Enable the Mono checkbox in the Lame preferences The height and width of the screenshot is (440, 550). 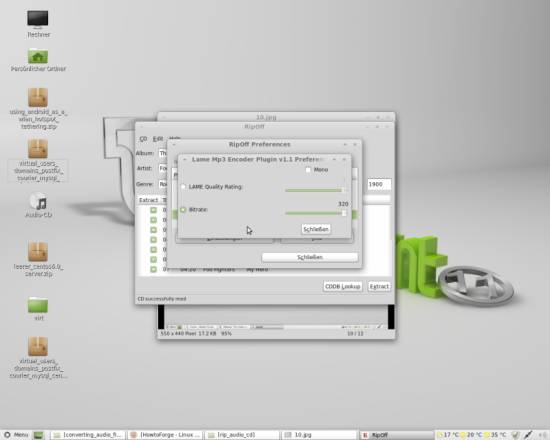pyautogui.click(x=308, y=170)
